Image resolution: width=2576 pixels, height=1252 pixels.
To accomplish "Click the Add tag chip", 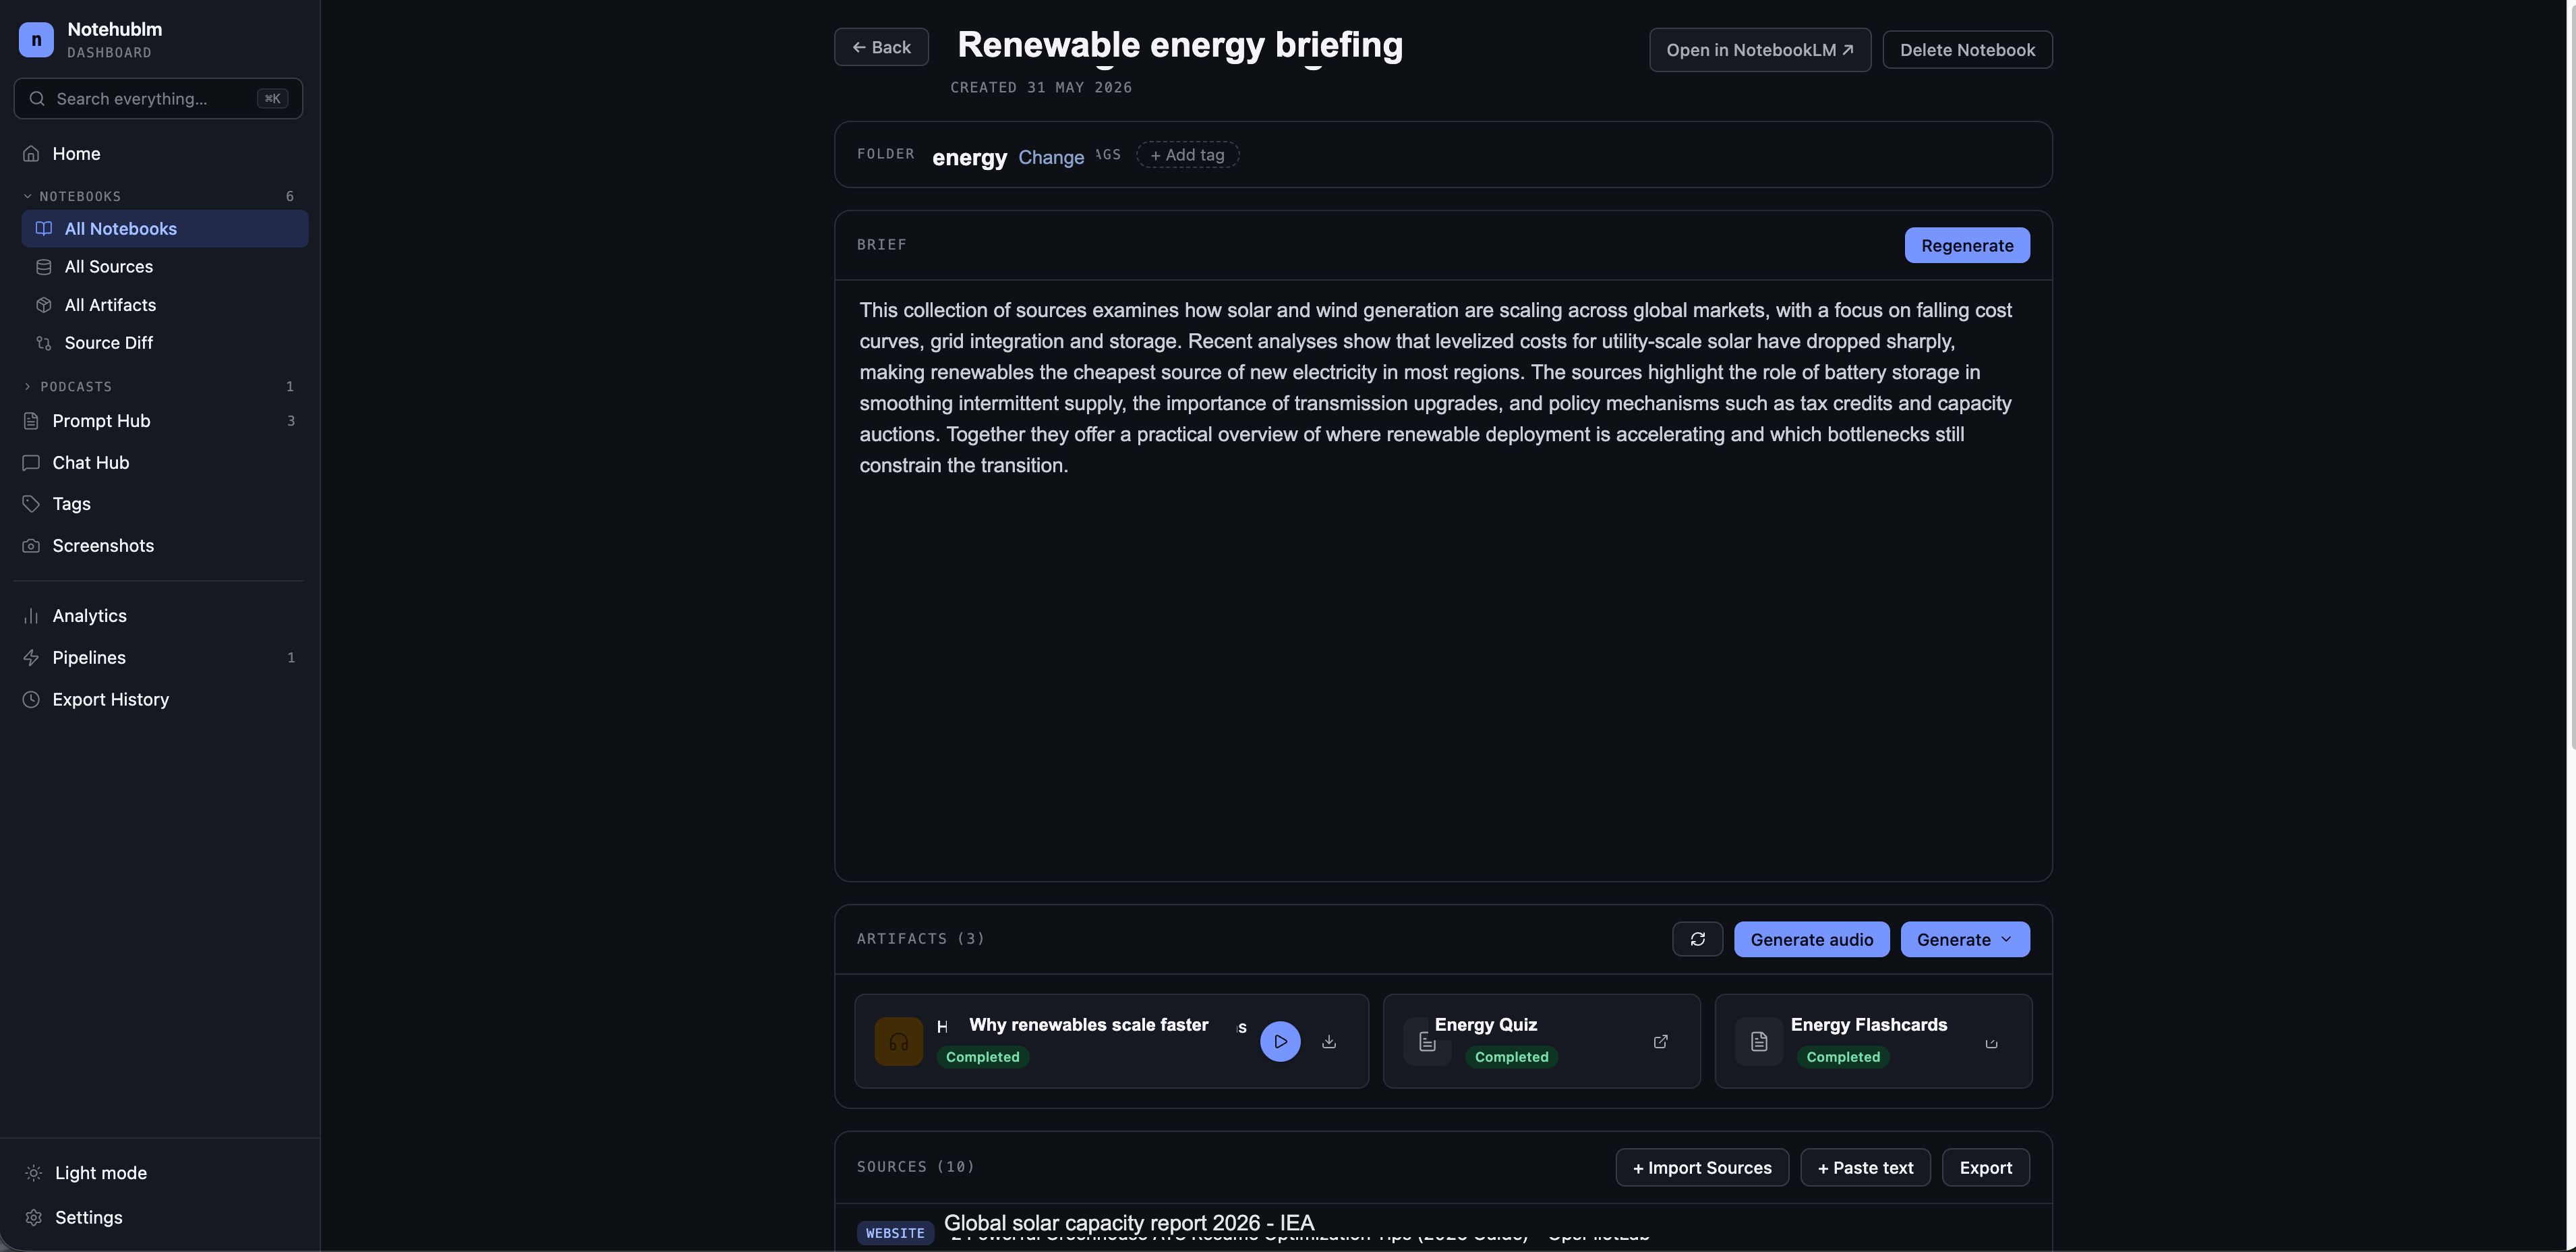I will tap(1187, 154).
